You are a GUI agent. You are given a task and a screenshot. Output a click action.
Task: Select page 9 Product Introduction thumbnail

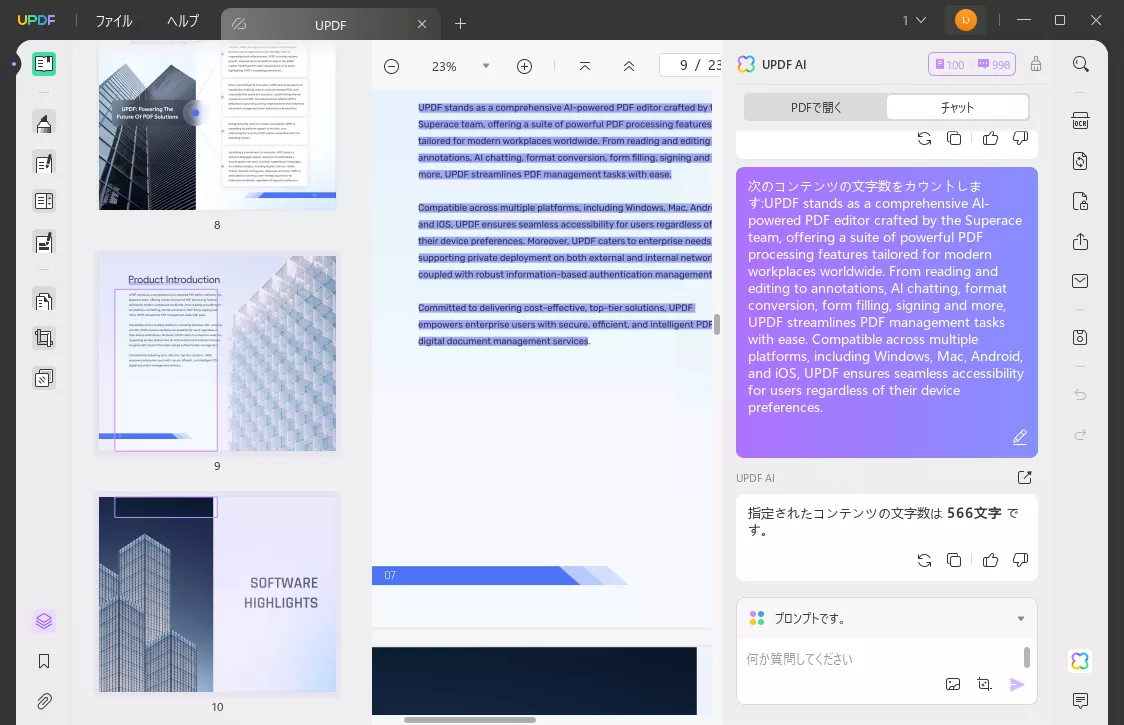click(x=217, y=354)
